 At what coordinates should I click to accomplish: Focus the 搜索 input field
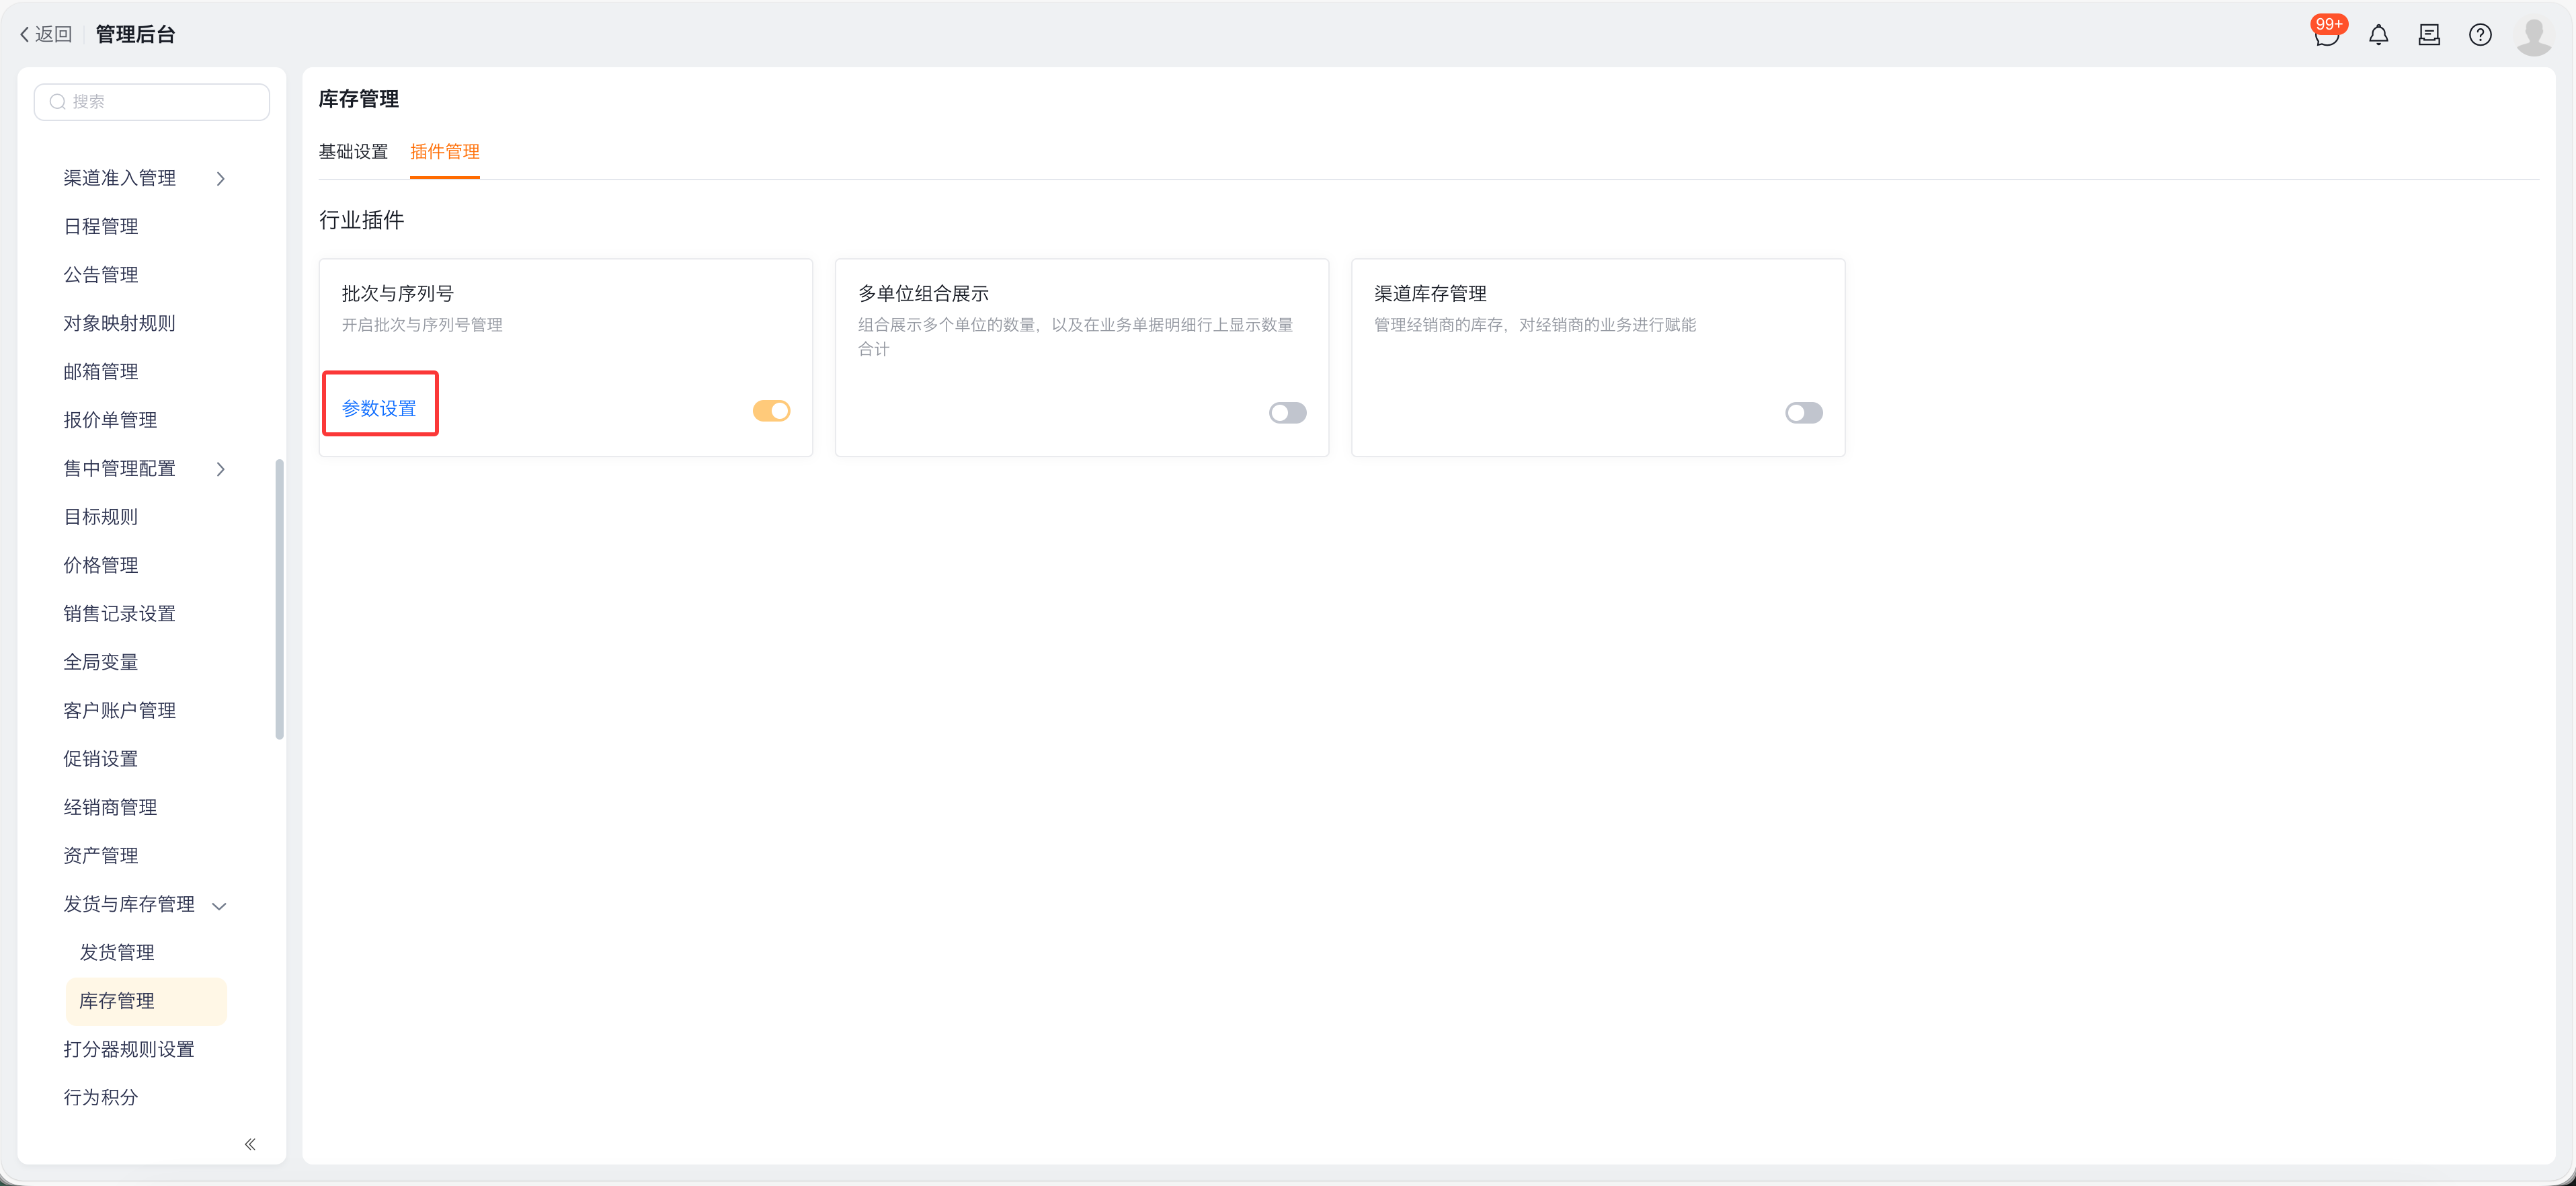(x=165, y=102)
